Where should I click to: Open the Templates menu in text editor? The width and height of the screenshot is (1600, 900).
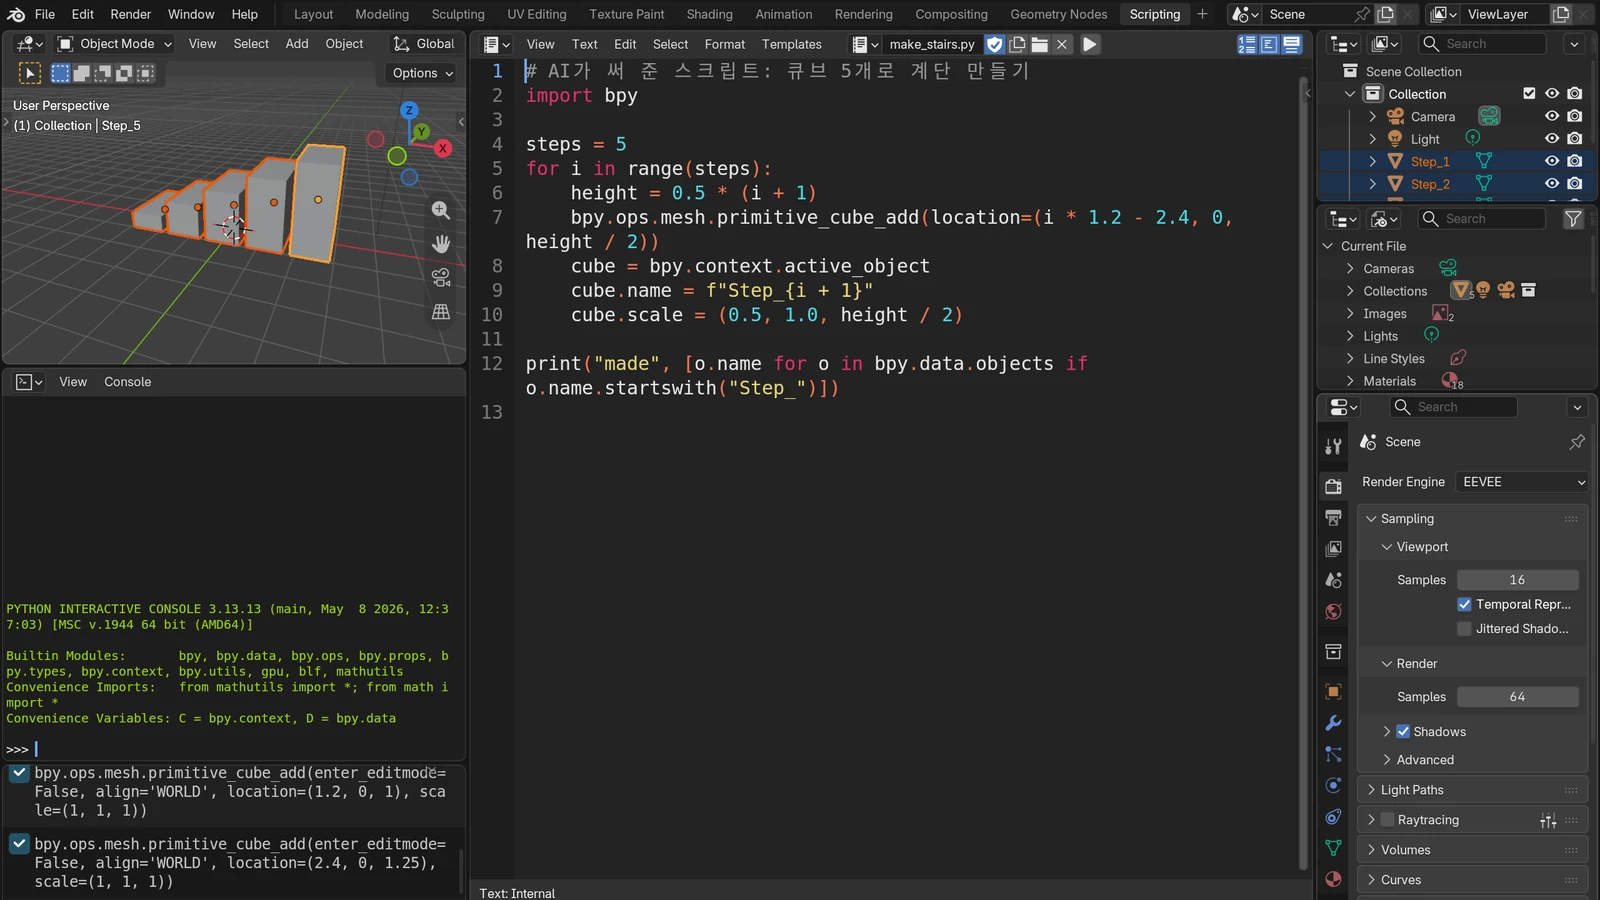coord(791,44)
